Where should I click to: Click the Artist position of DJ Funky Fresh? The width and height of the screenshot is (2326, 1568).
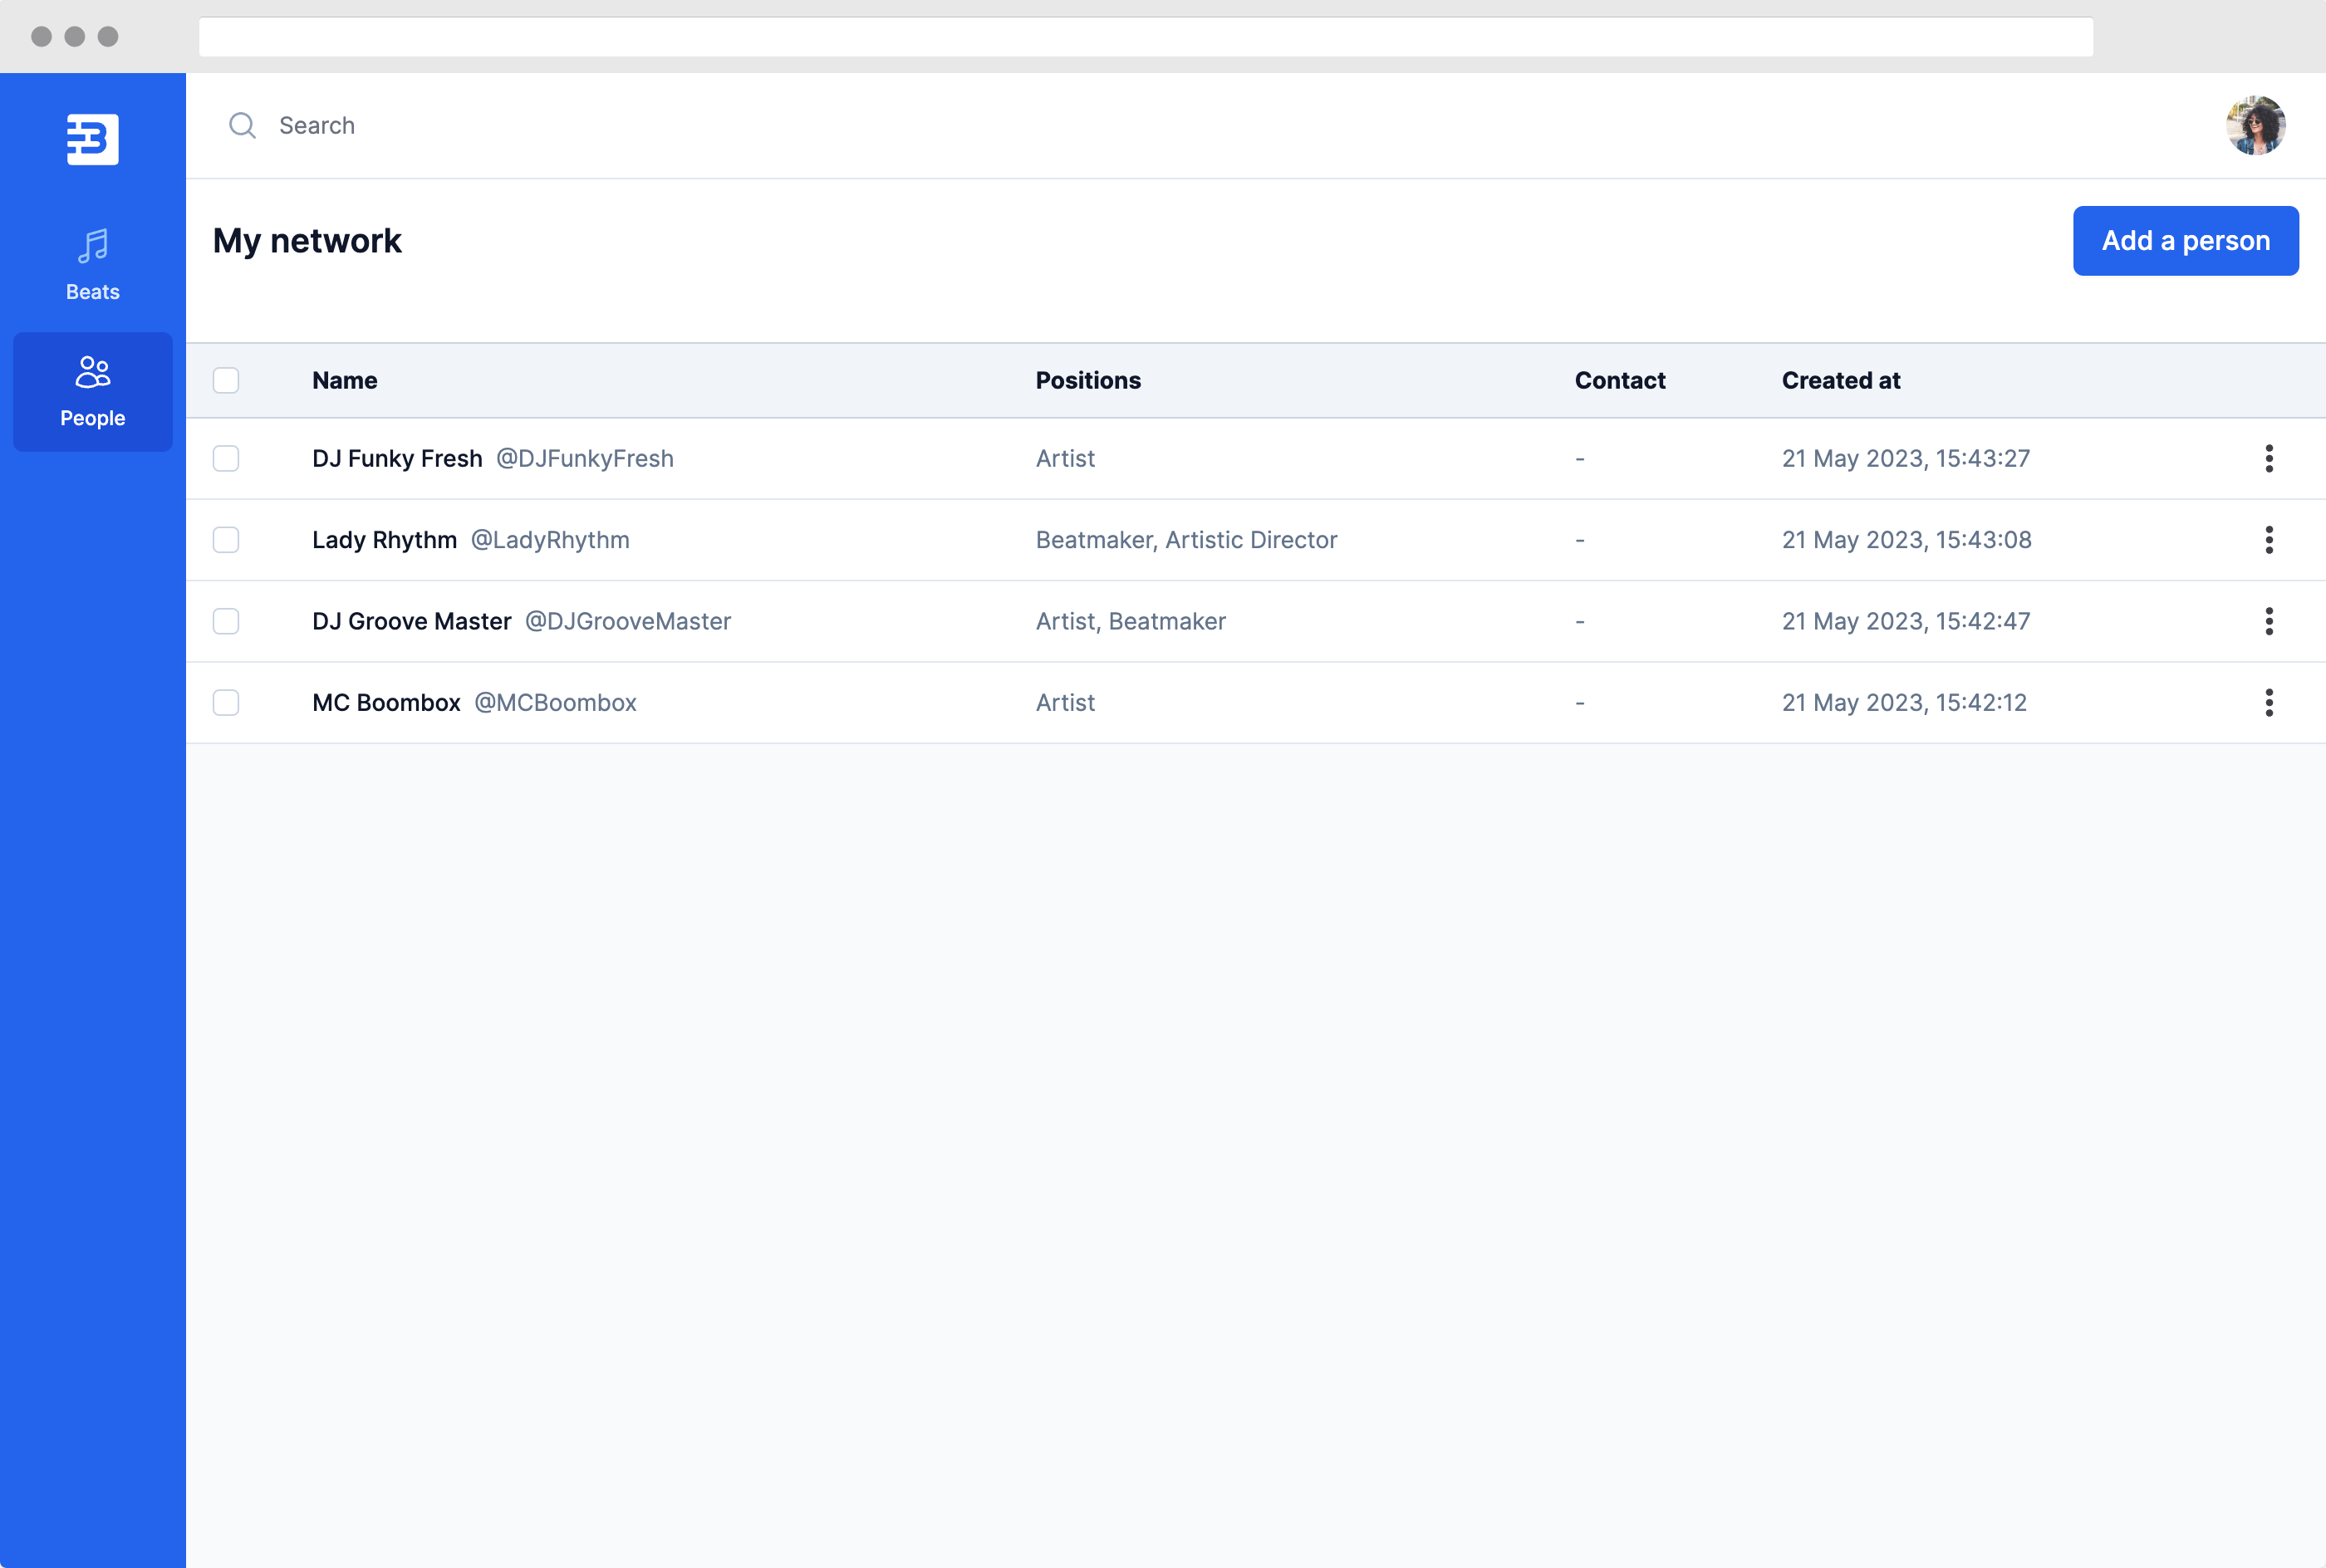pos(1065,458)
